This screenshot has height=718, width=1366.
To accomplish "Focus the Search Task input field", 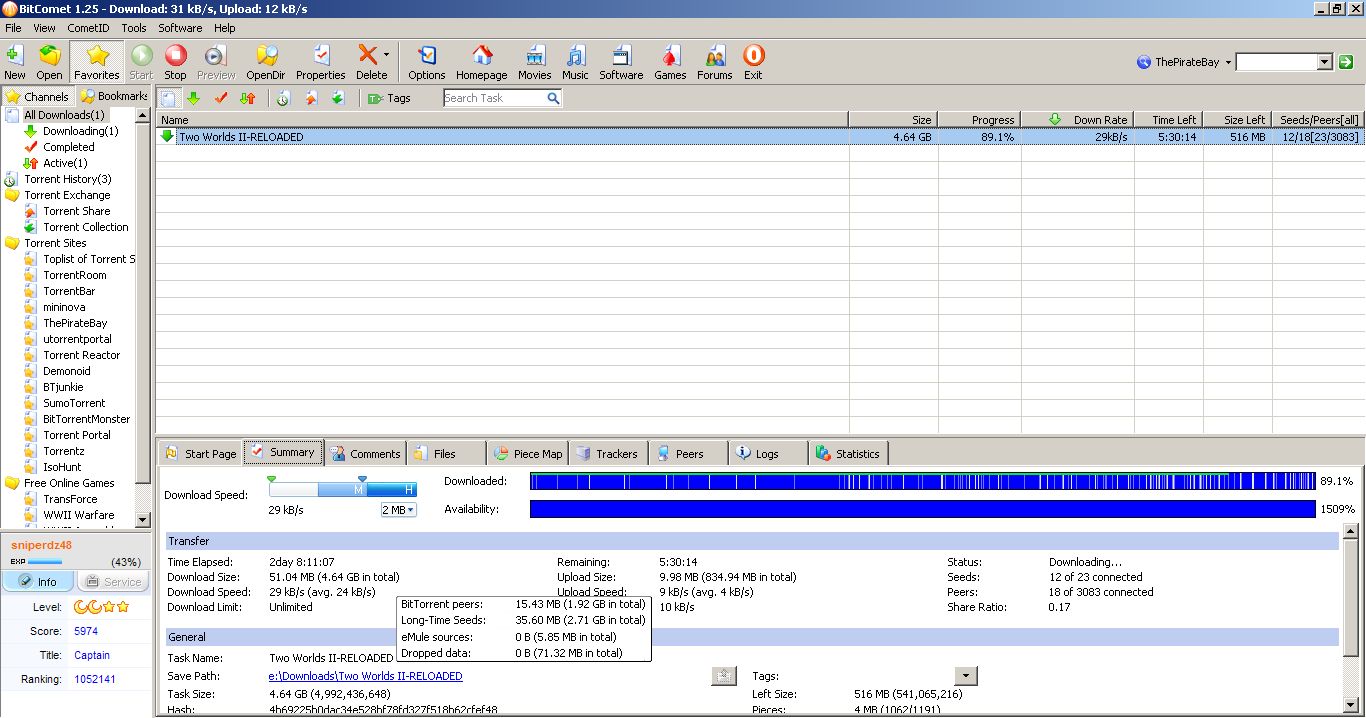I will pyautogui.click(x=494, y=98).
